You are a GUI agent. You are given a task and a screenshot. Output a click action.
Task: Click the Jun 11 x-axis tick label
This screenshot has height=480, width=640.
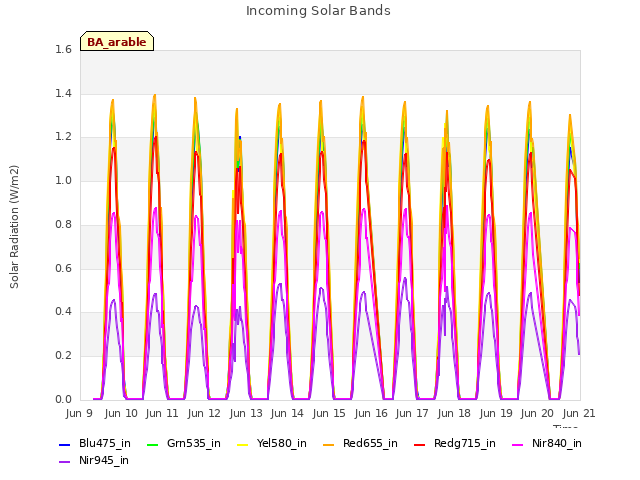click(162, 413)
